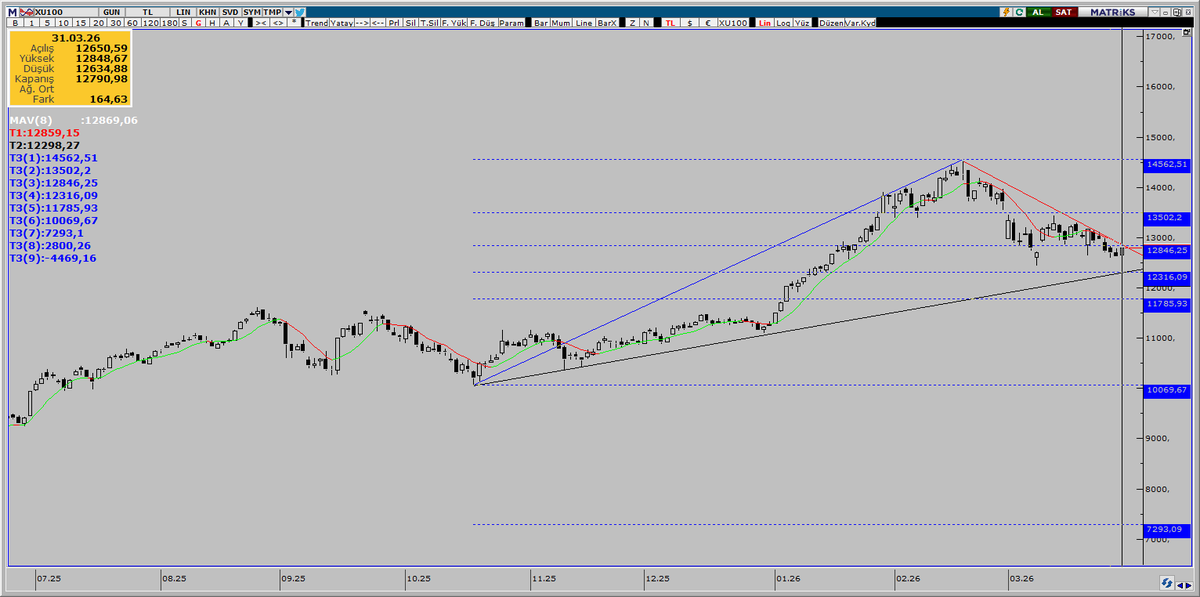This screenshot has width=1200, height=597.
Task: Select the Yatay horizontal line tool
Action: pyautogui.click(x=342, y=22)
